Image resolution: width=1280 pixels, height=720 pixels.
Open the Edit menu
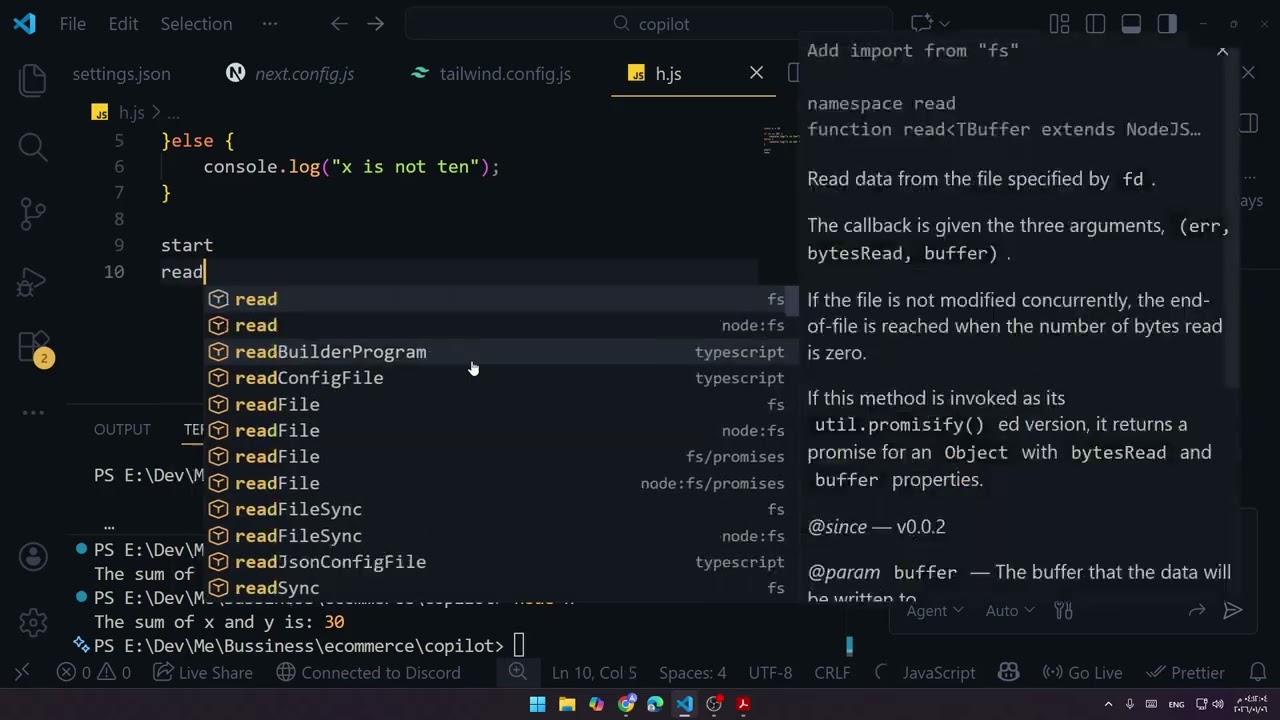click(x=123, y=24)
